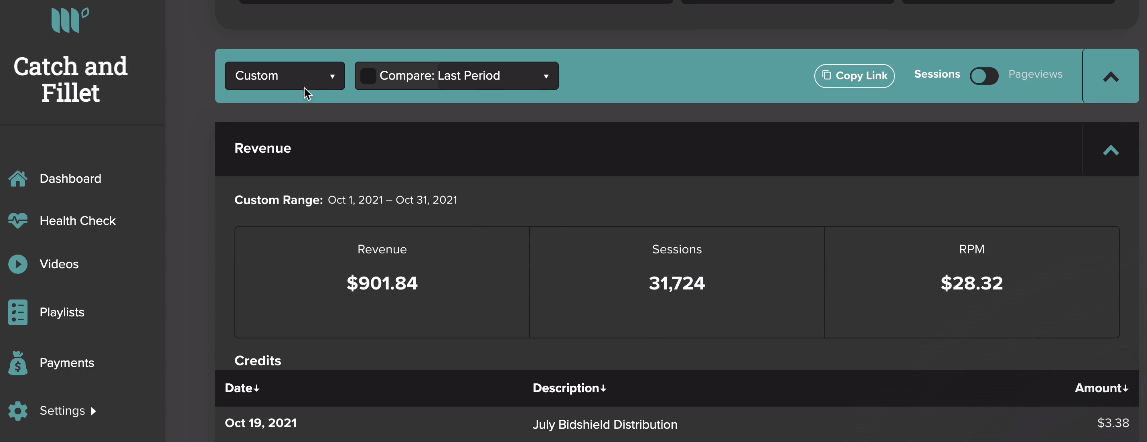The height and width of the screenshot is (442, 1147).
Task: Click the Playlists list icon
Action: pyautogui.click(x=18, y=312)
